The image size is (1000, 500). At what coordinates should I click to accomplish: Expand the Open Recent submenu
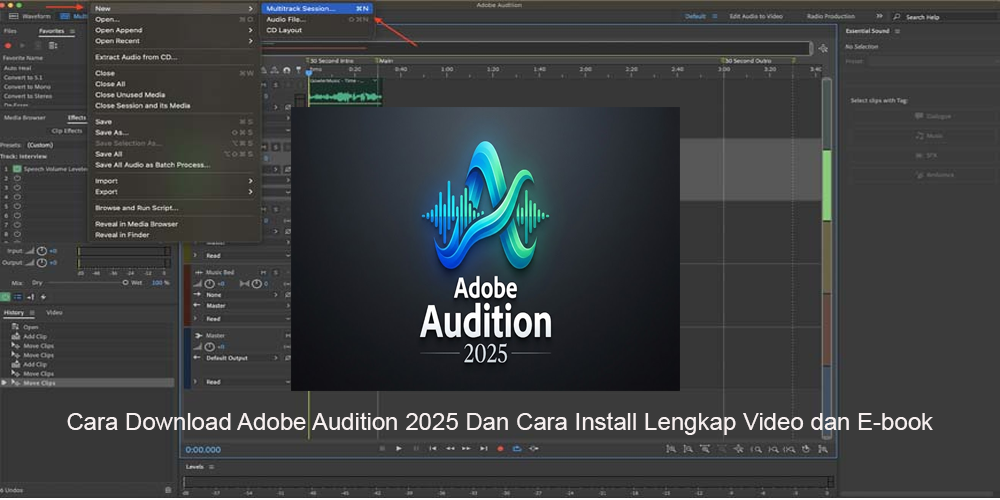pos(174,41)
